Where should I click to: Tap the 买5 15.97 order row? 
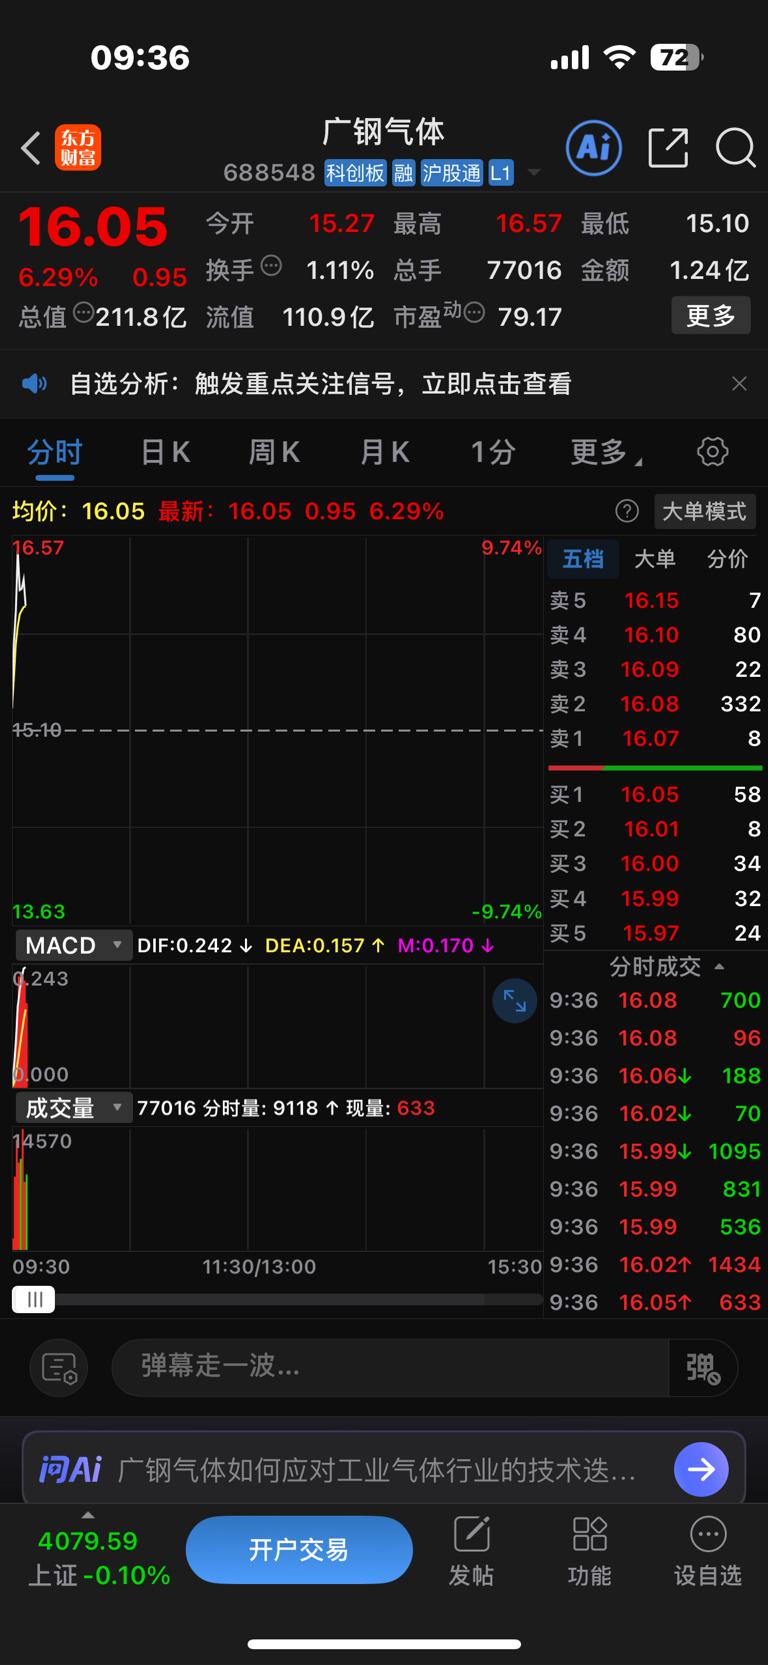point(655,933)
